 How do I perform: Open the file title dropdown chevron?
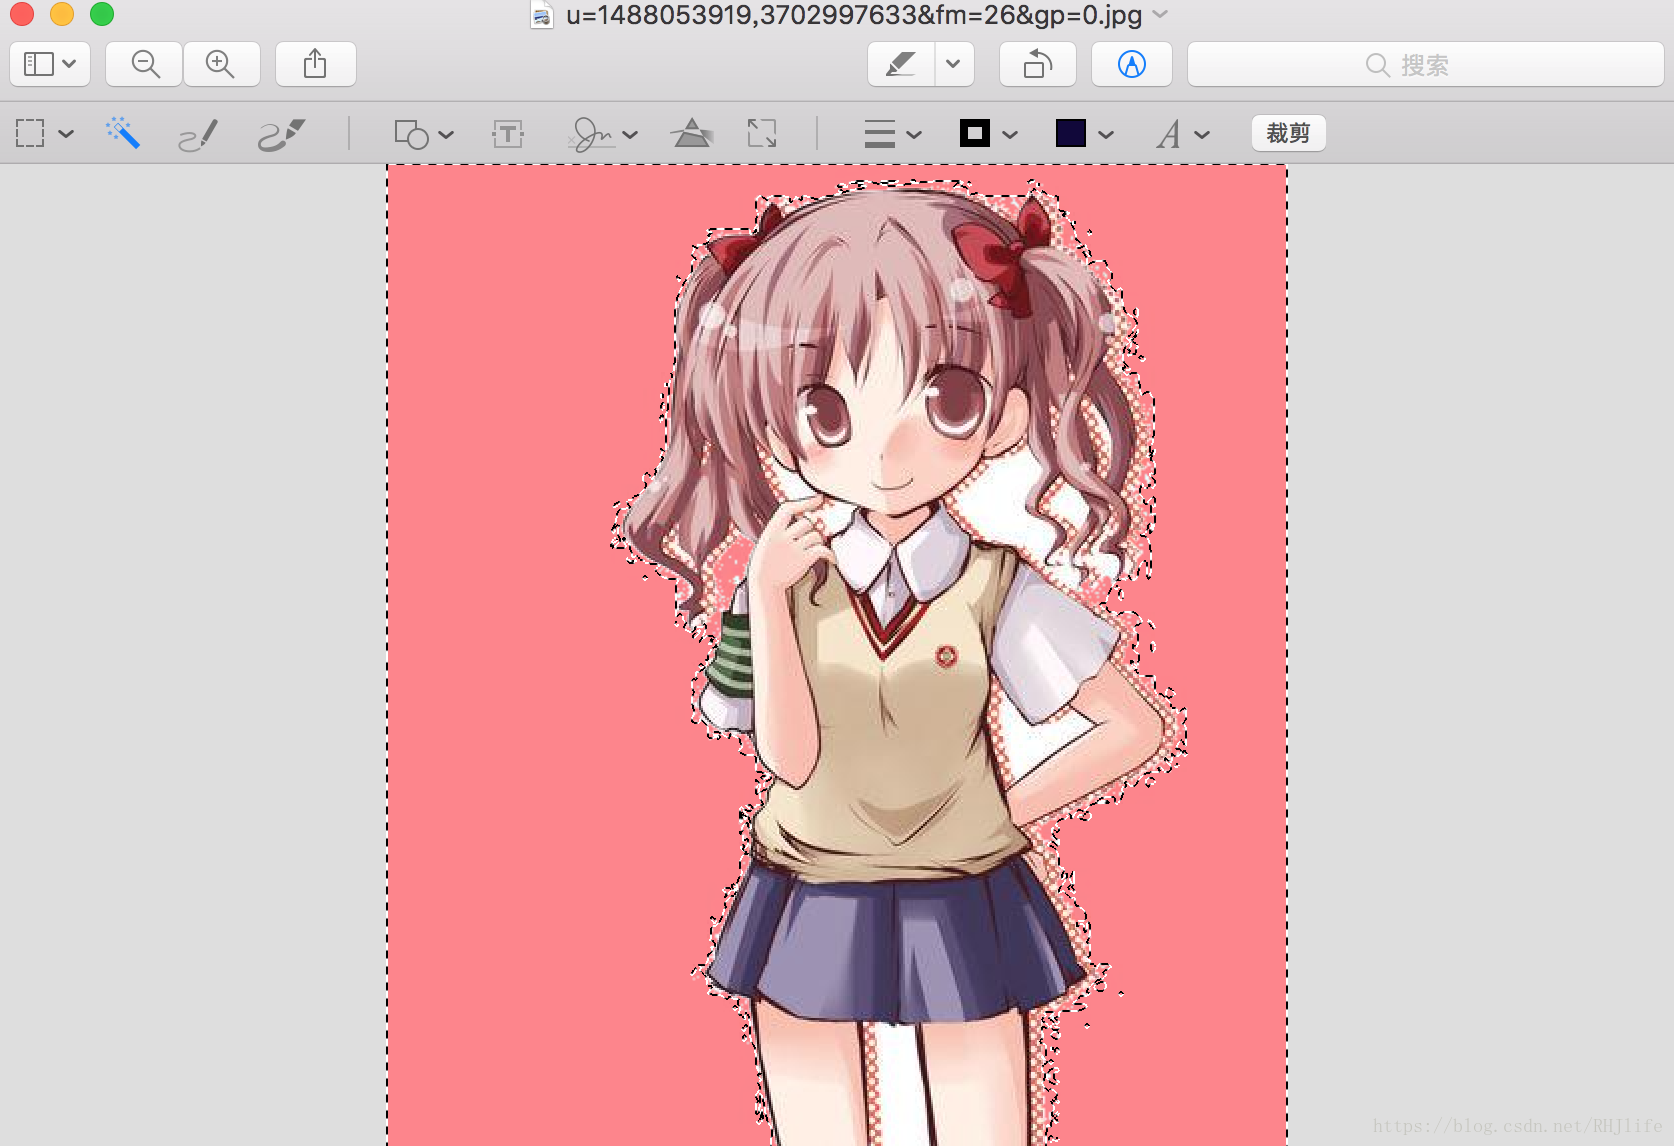click(1160, 14)
